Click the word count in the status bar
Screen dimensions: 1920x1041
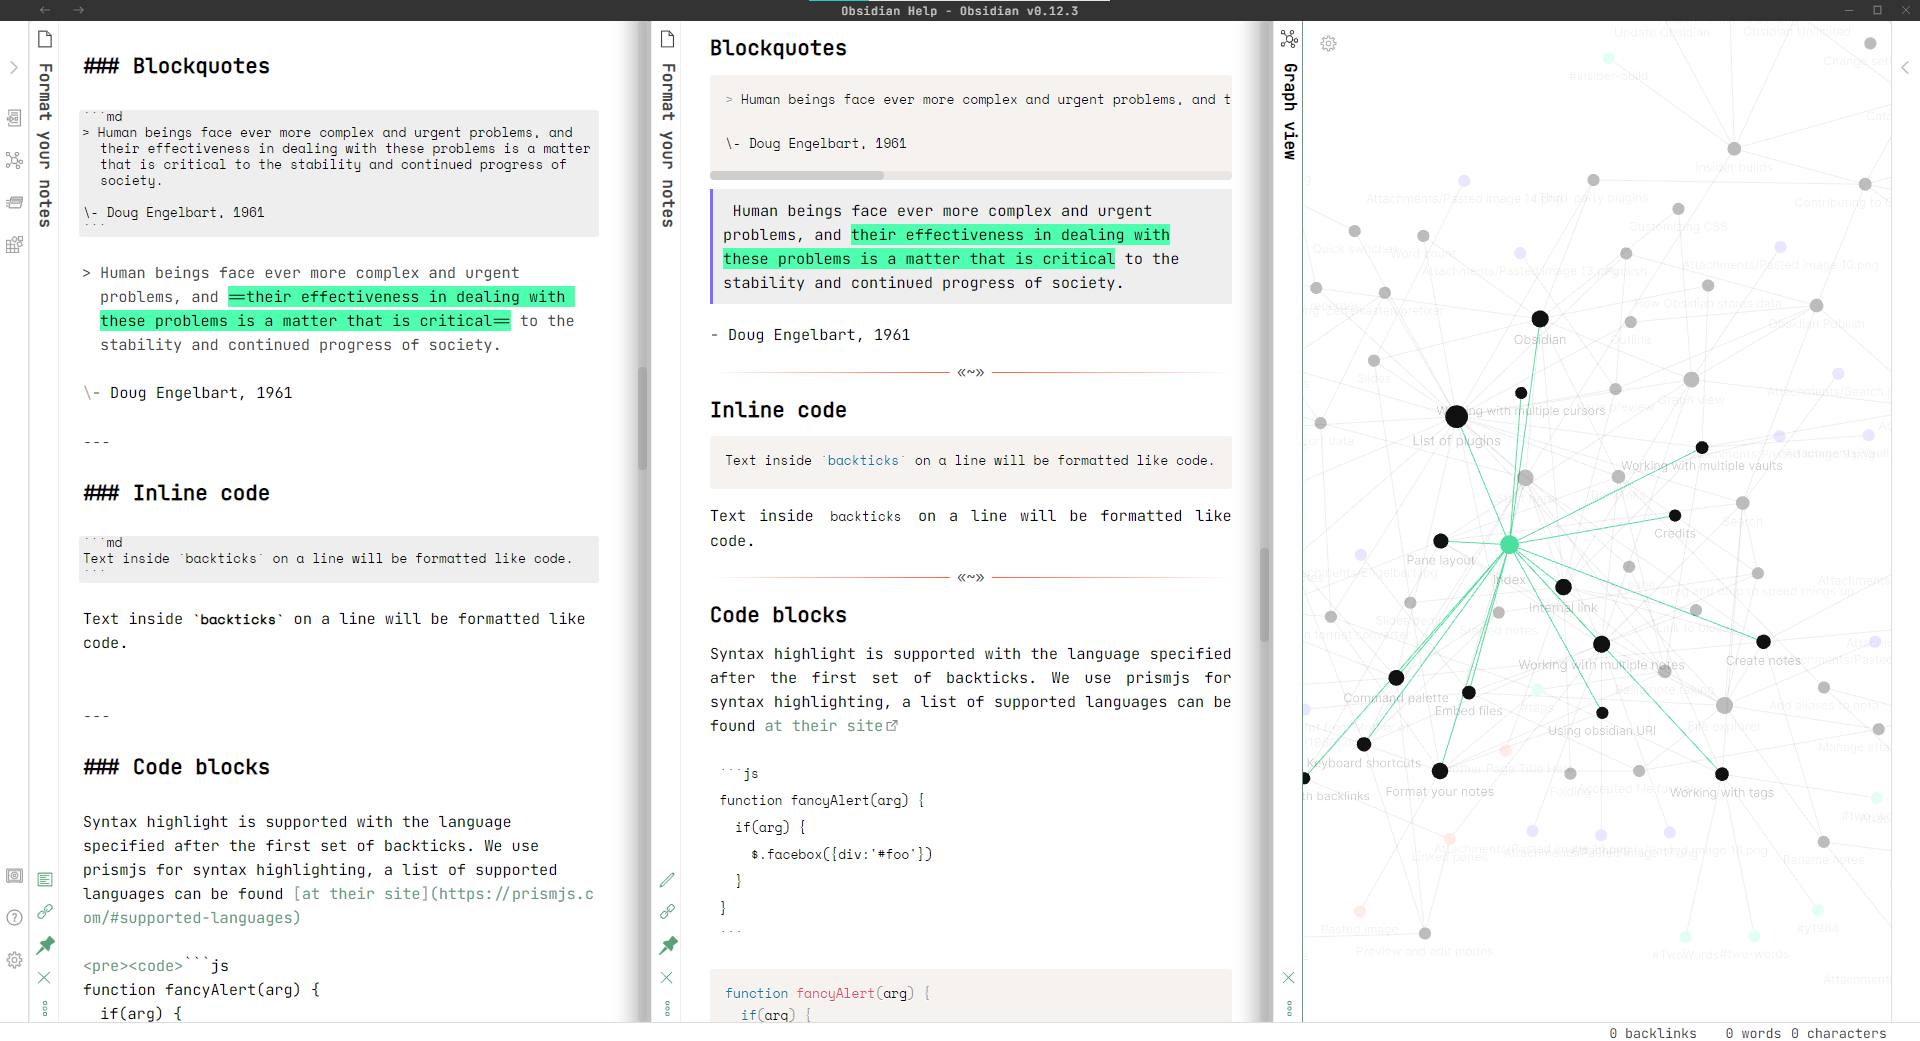(x=1753, y=1033)
